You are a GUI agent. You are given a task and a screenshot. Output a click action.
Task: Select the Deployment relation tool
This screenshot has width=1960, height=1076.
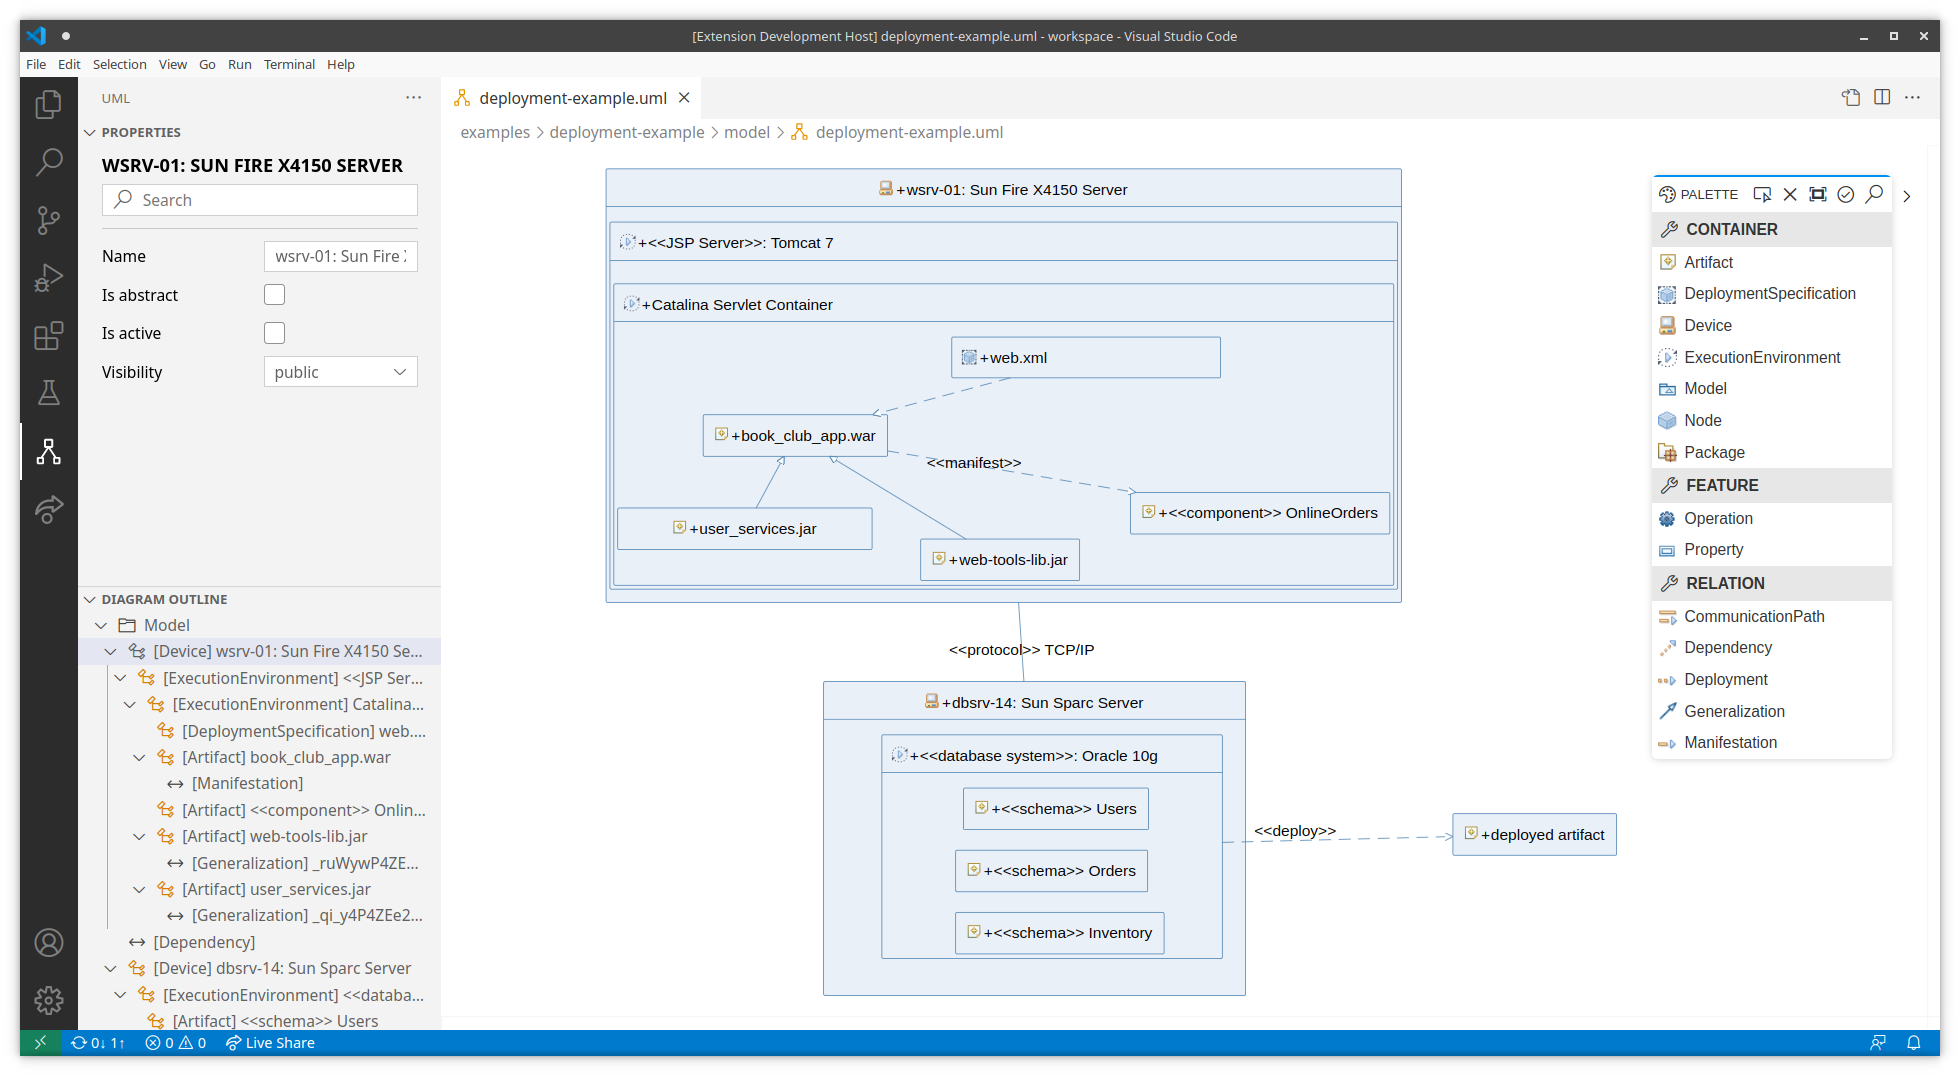point(1771,680)
